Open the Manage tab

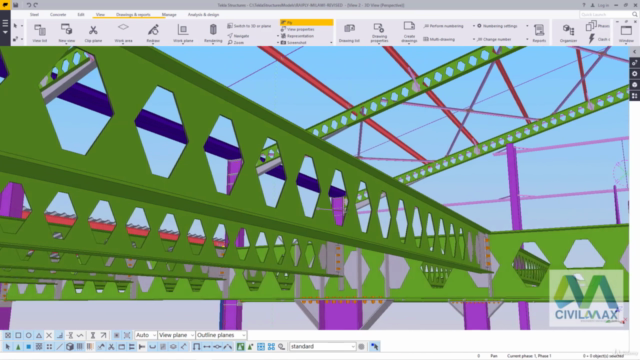[169, 14]
